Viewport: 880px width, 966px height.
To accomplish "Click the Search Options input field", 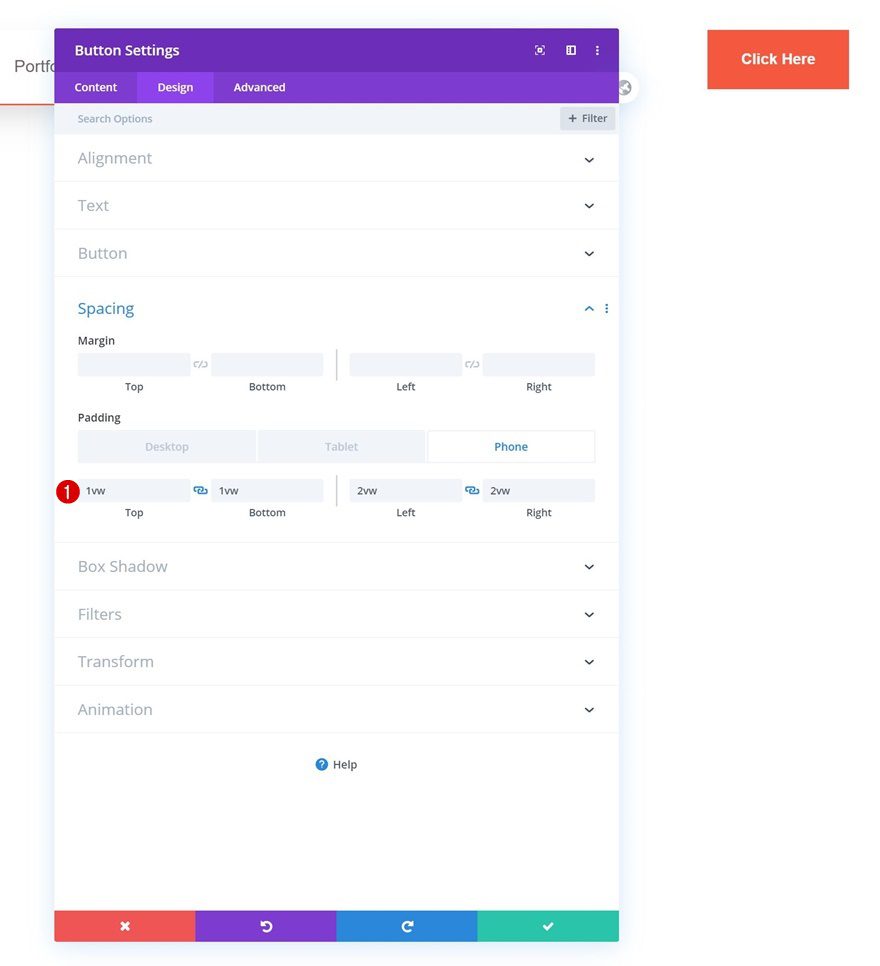I will pyautogui.click(x=200, y=118).
